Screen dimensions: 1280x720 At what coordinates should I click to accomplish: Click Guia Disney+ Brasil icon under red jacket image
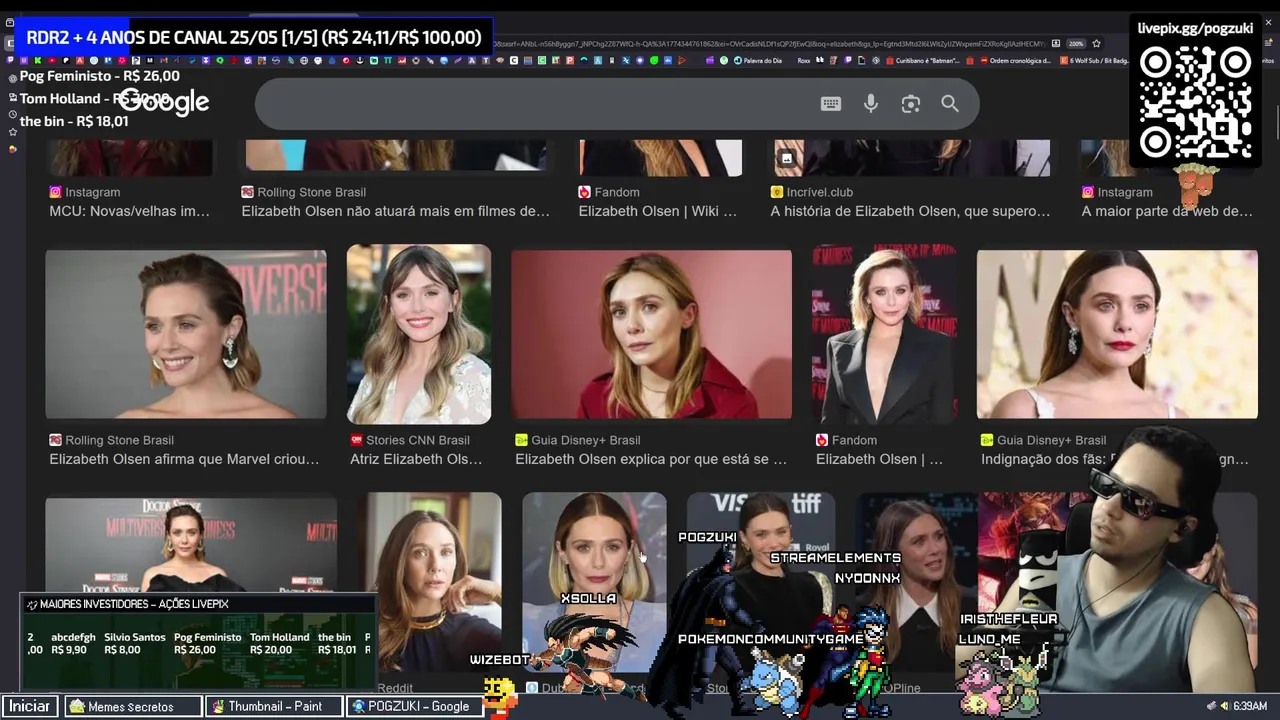tap(521, 440)
